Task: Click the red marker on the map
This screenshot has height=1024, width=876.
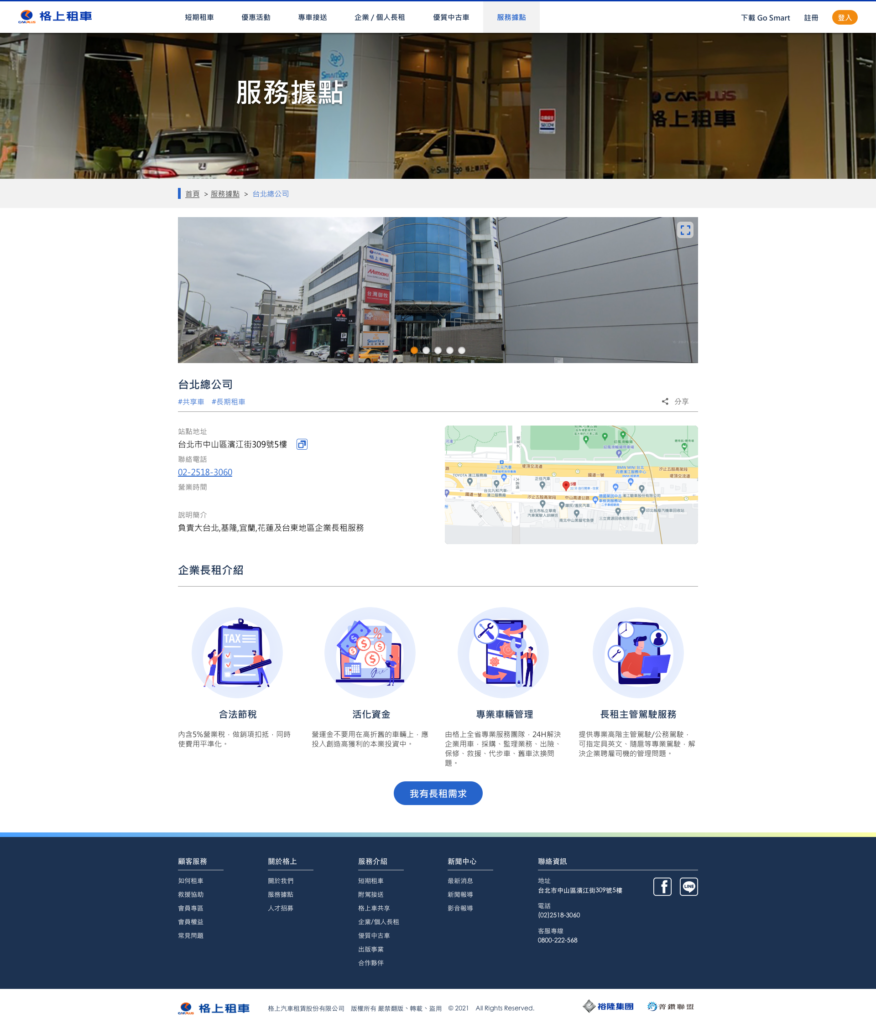Action: coord(566,485)
